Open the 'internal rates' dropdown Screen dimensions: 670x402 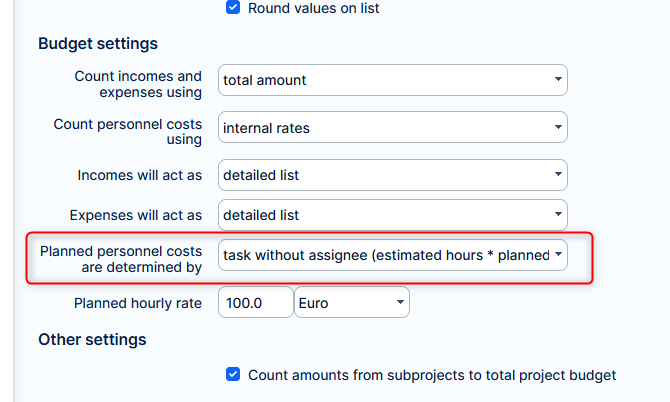point(392,127)
